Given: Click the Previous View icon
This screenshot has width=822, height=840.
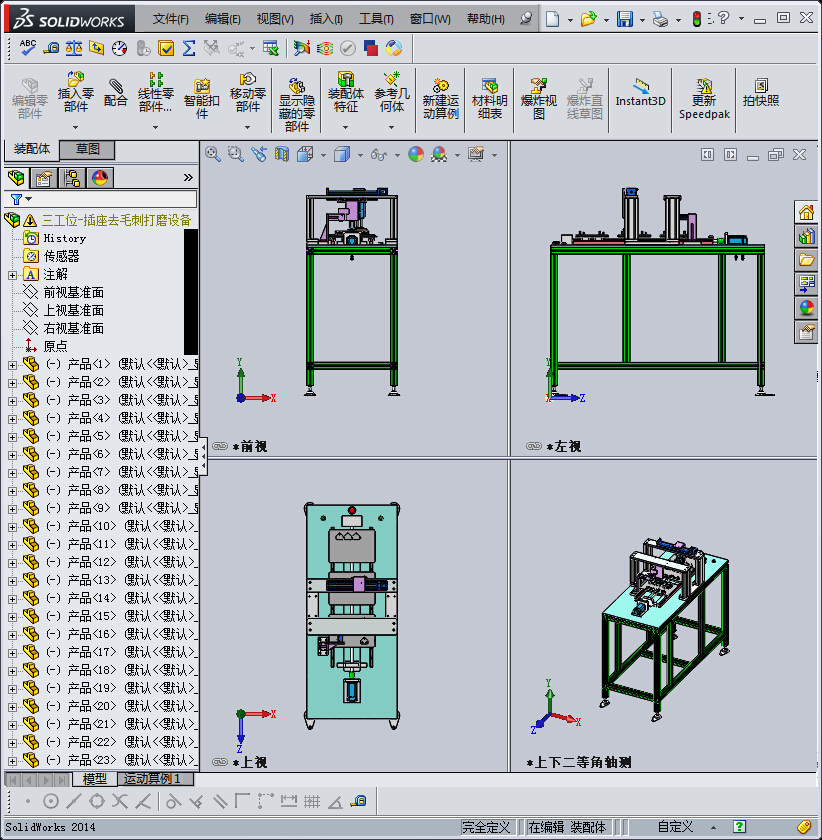Looking at the screenshot, I should (x=259, y=154).
